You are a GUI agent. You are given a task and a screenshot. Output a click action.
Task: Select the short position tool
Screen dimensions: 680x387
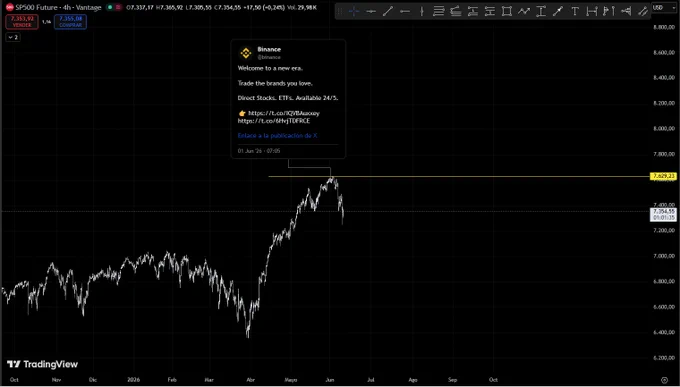[490, 12]
